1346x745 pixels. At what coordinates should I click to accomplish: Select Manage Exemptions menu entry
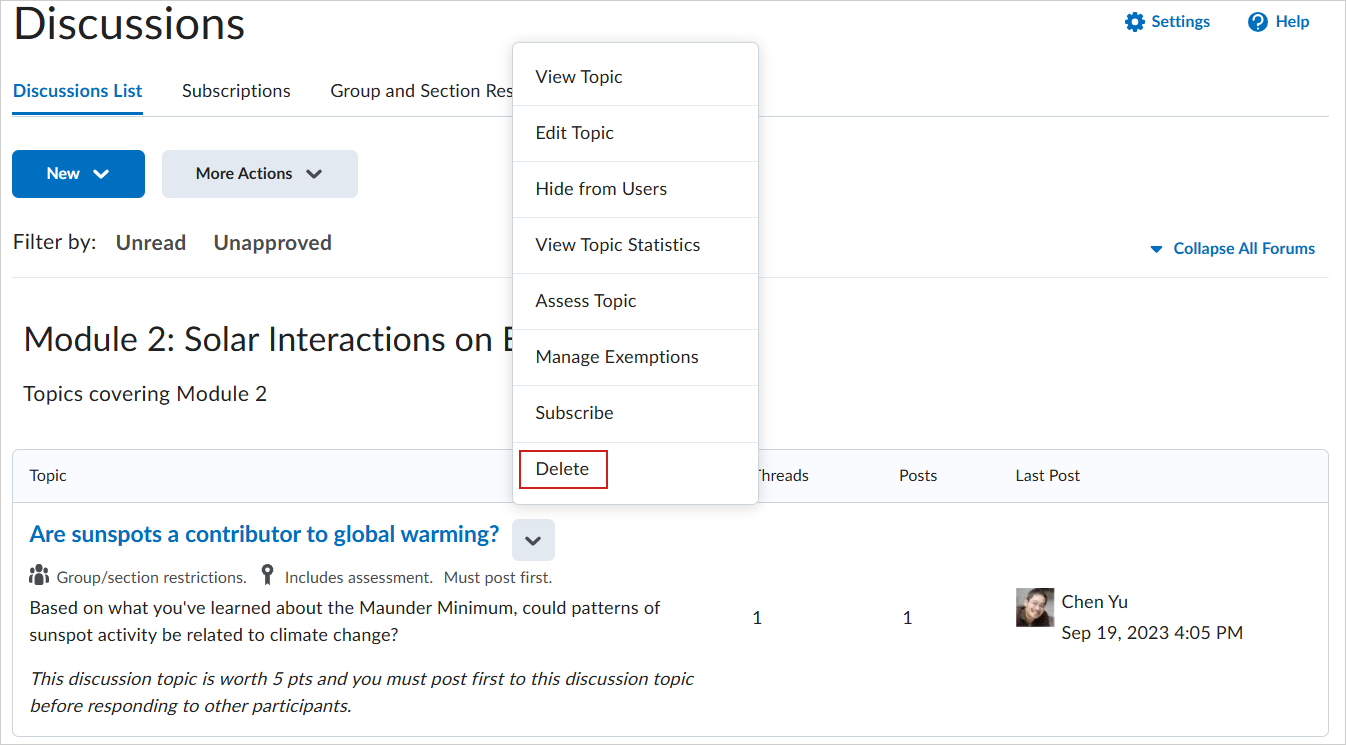[x=617, y=357]
